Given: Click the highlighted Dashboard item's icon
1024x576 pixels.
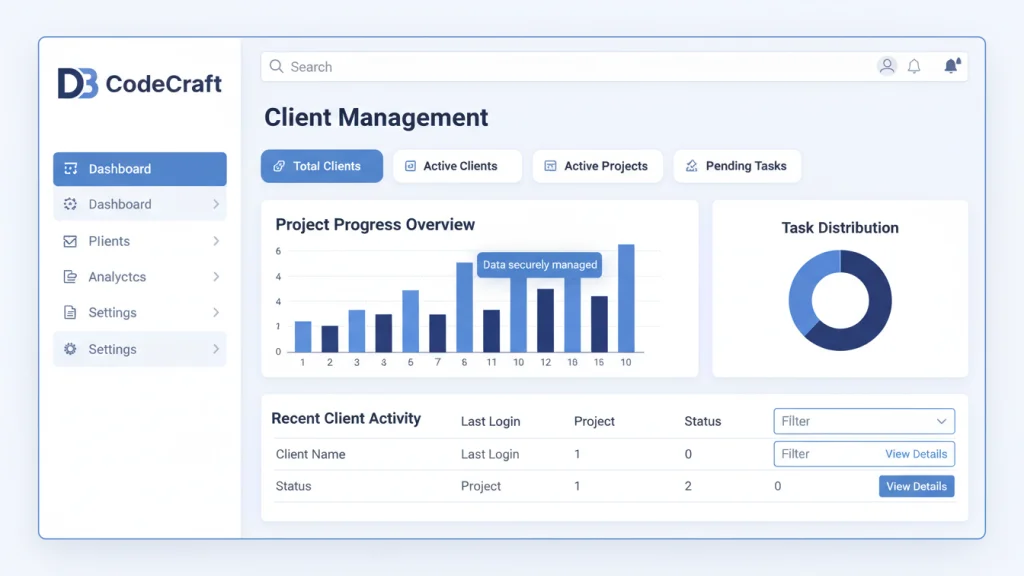Looking at the screenshot, I should pyautogui.click(x=71, y=168).
